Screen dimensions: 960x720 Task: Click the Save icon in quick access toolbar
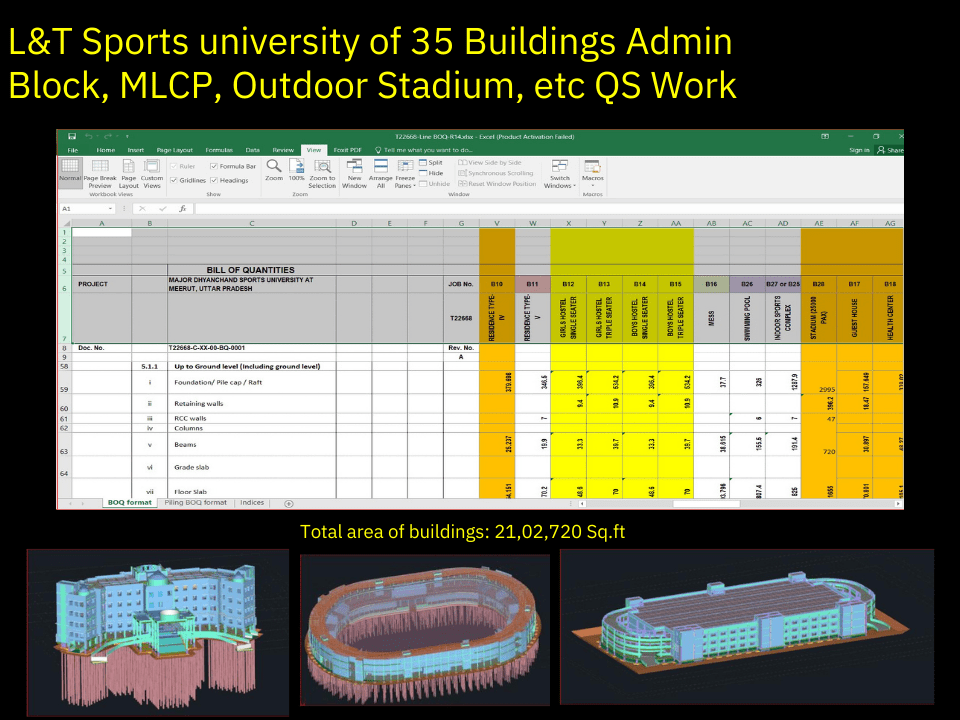72,137
